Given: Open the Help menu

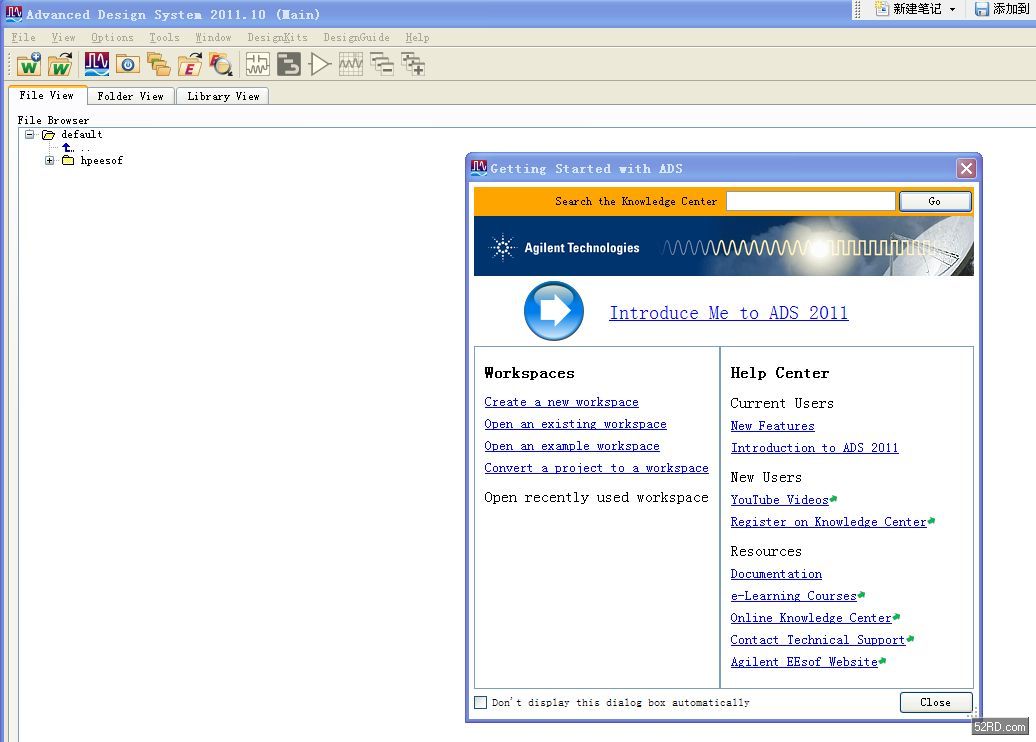Looking at the screenshot, I should click(x=418, y=38).
